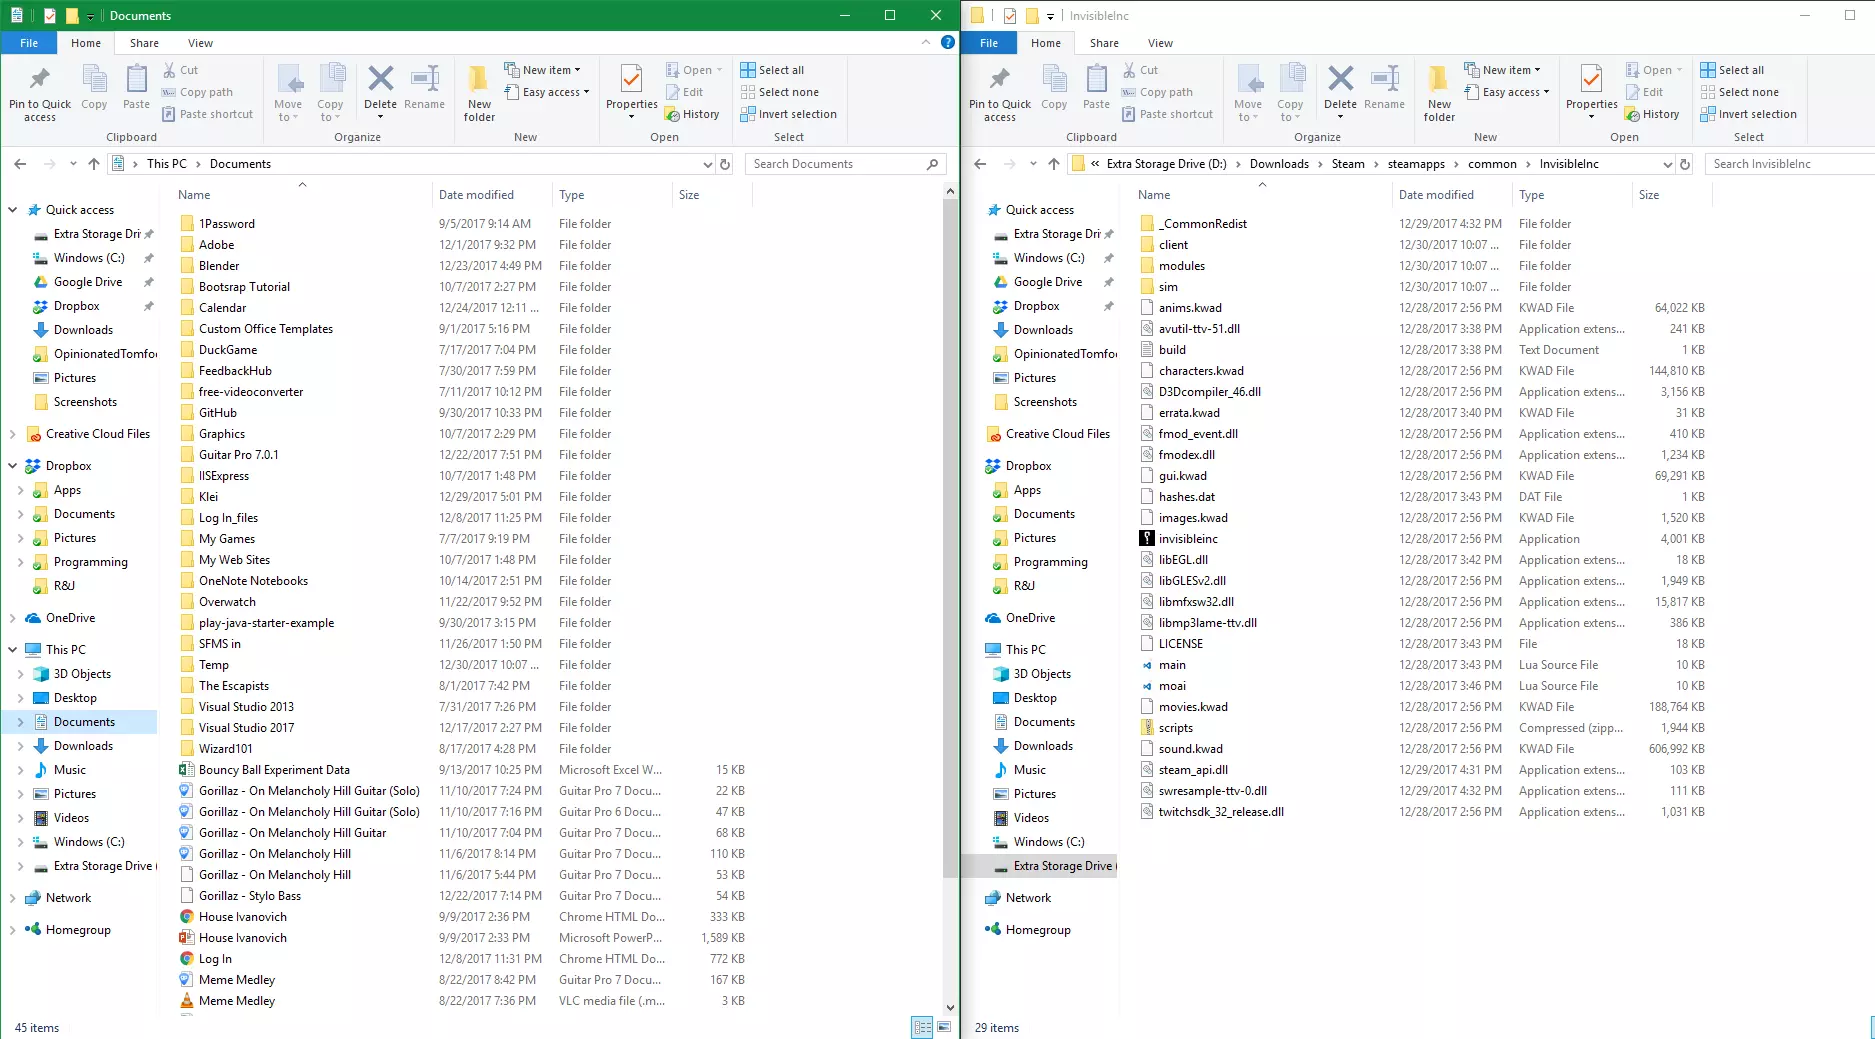Open the File menu in InvisibleInc window
Screen dimensions: 1875x1039
(989, 43)
